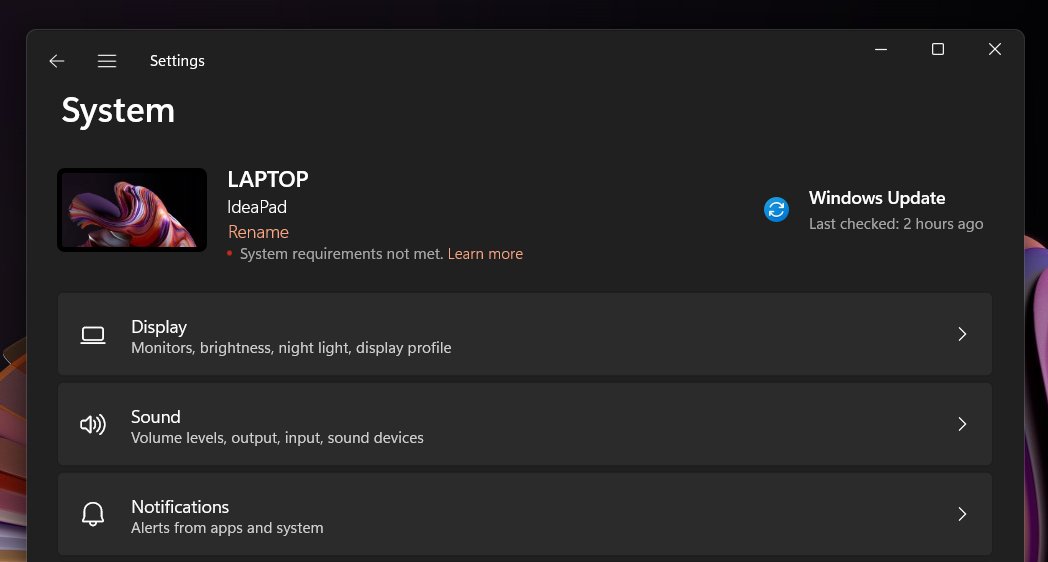Open the hamburger navigation menu
1048x562 pixels.
107,61
